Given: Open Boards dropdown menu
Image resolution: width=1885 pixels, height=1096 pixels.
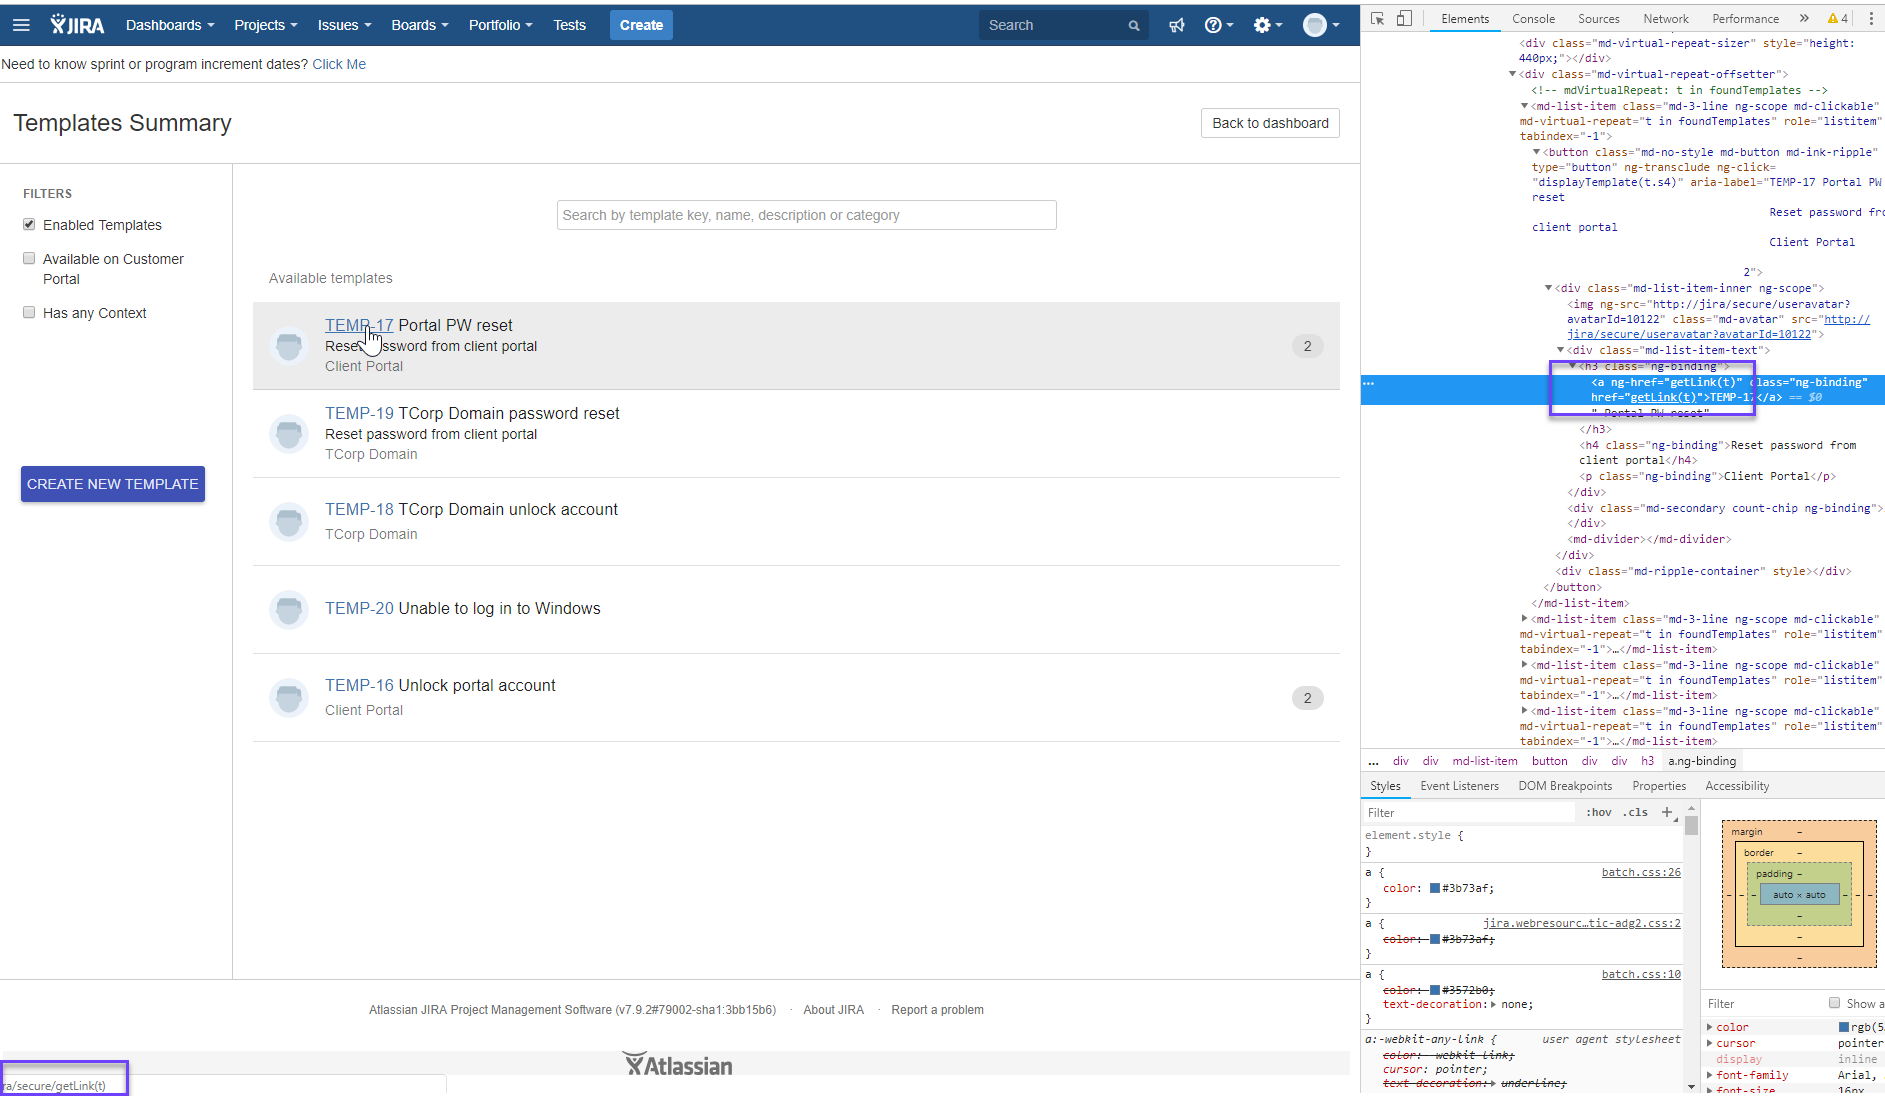Looking at the screenshot, I should 420,25.
